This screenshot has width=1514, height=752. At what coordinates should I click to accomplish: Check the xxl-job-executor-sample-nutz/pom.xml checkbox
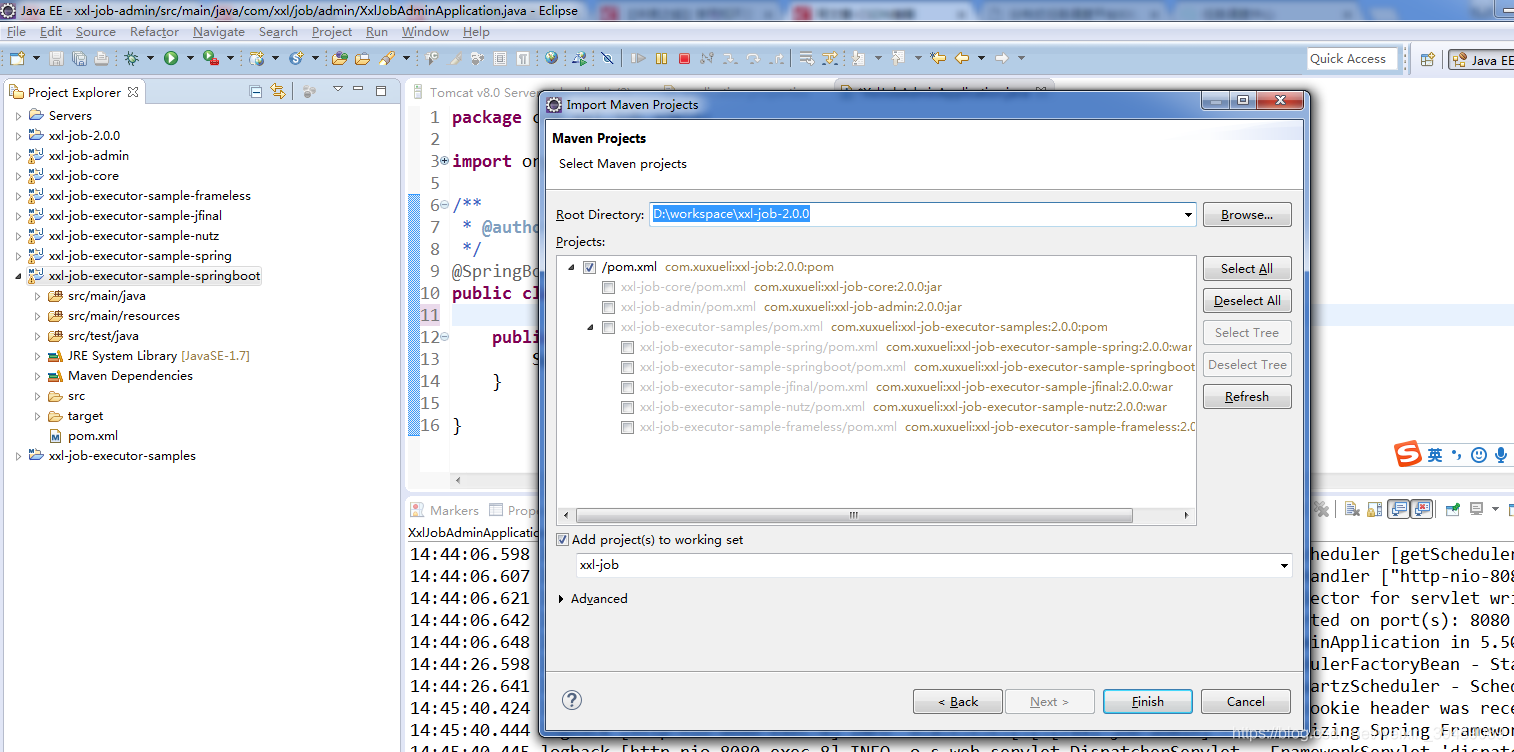coord(627,407)
